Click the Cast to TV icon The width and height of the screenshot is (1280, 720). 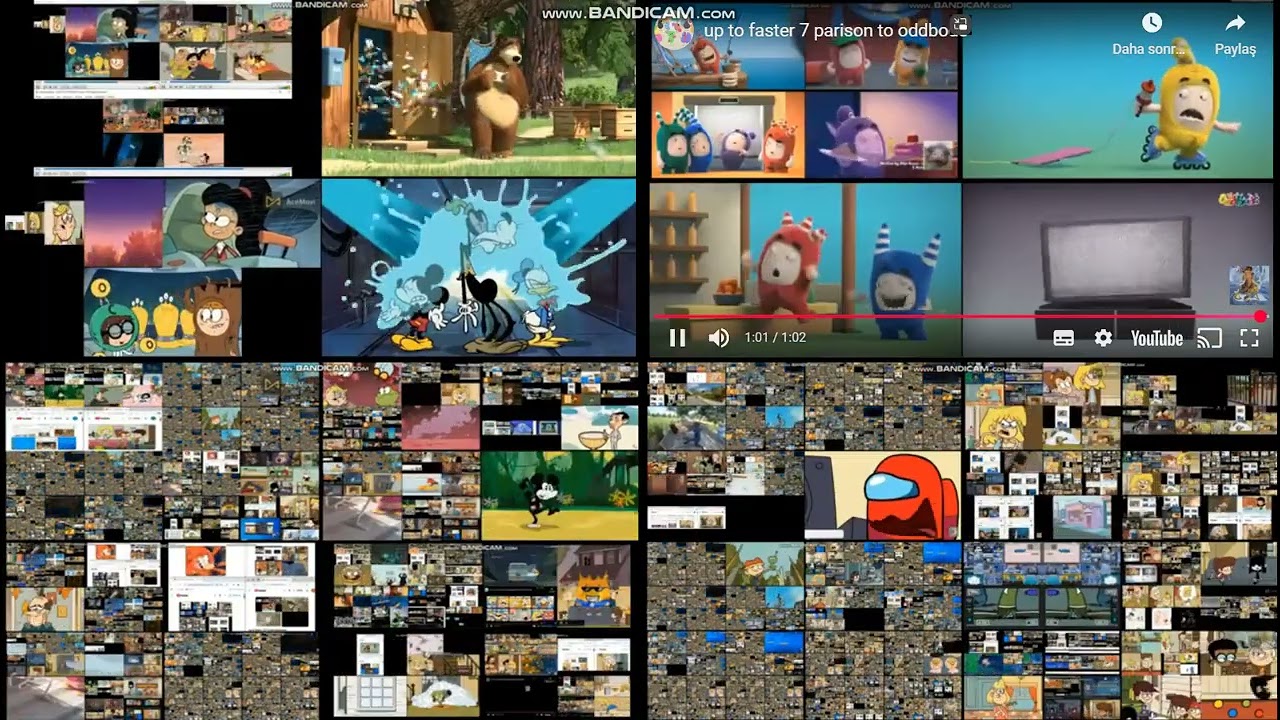click(1210, 338)
